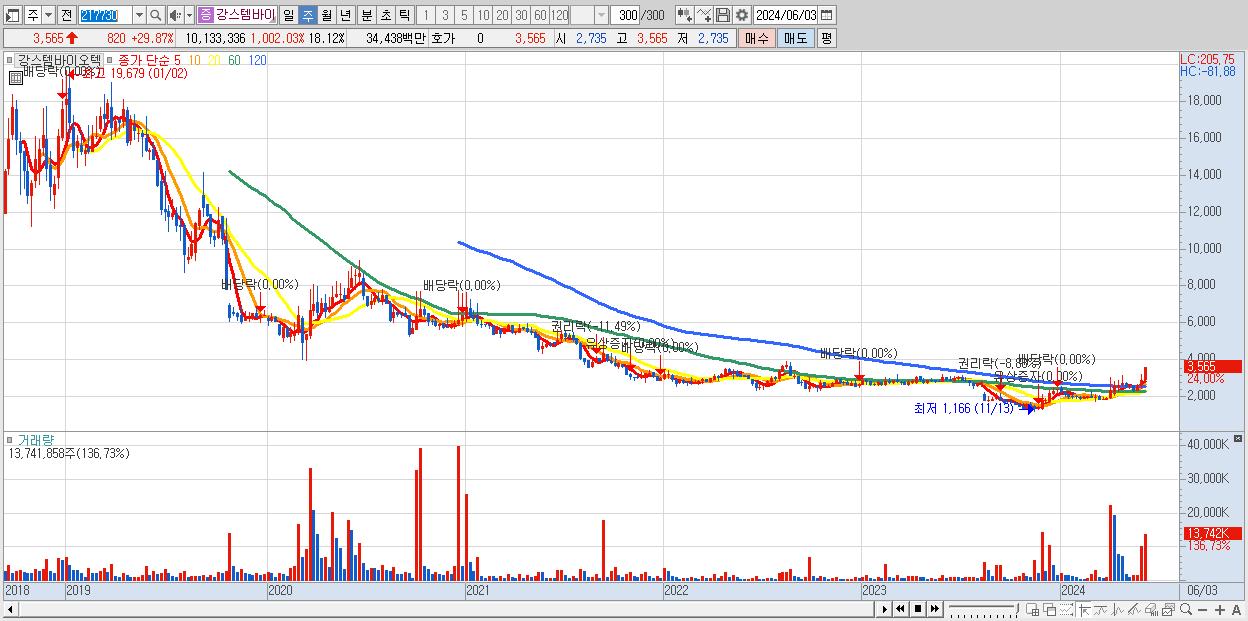The image size is (1248, 621).
Task: Click the stop button in bottom bar
Action: pos(918,609)
